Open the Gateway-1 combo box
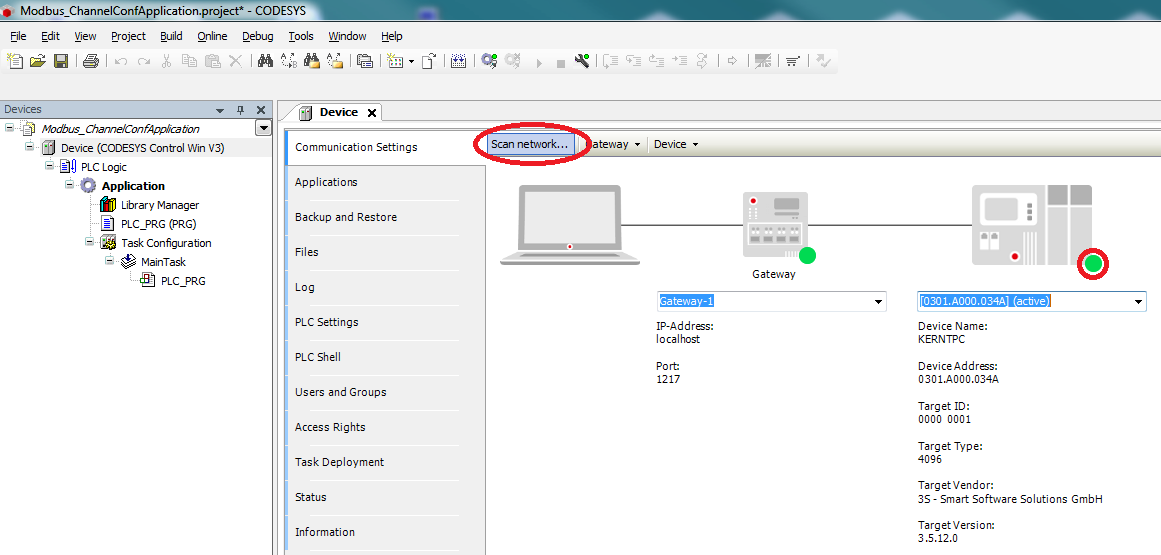 878,302
